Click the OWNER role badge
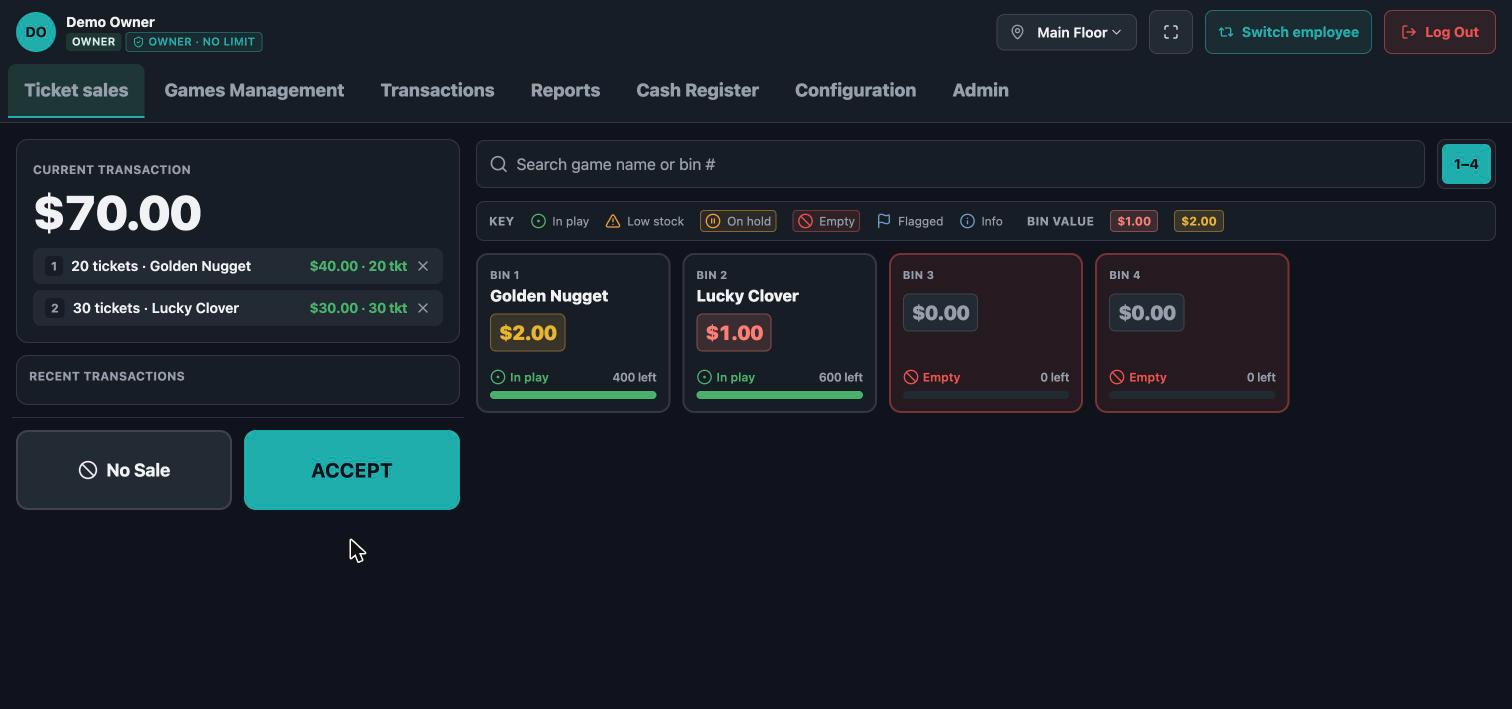 point(93,42)
